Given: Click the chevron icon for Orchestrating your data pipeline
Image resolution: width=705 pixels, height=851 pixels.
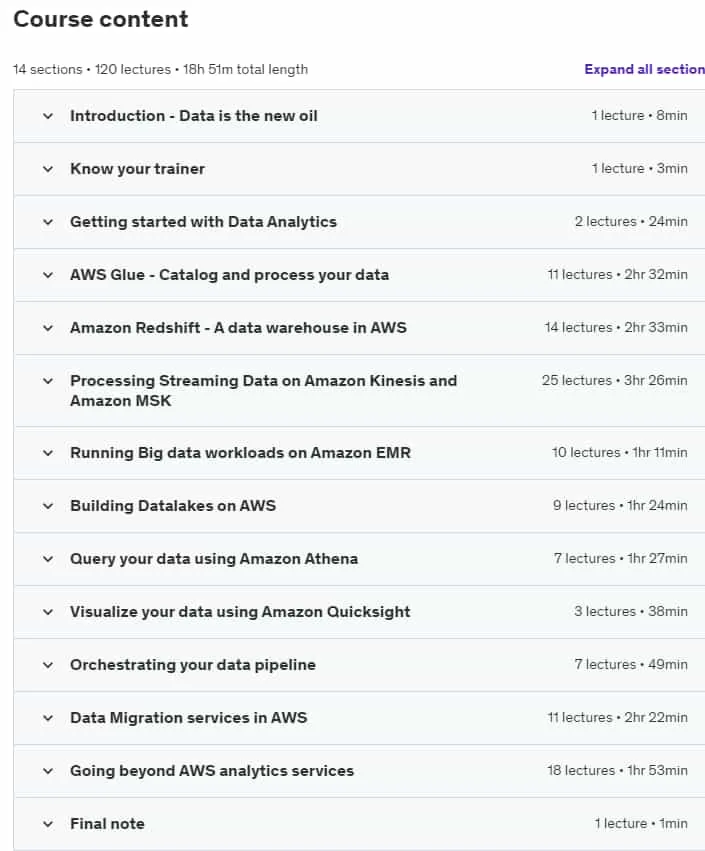Looking at the screenshot, I should click(x=48, y=665).
